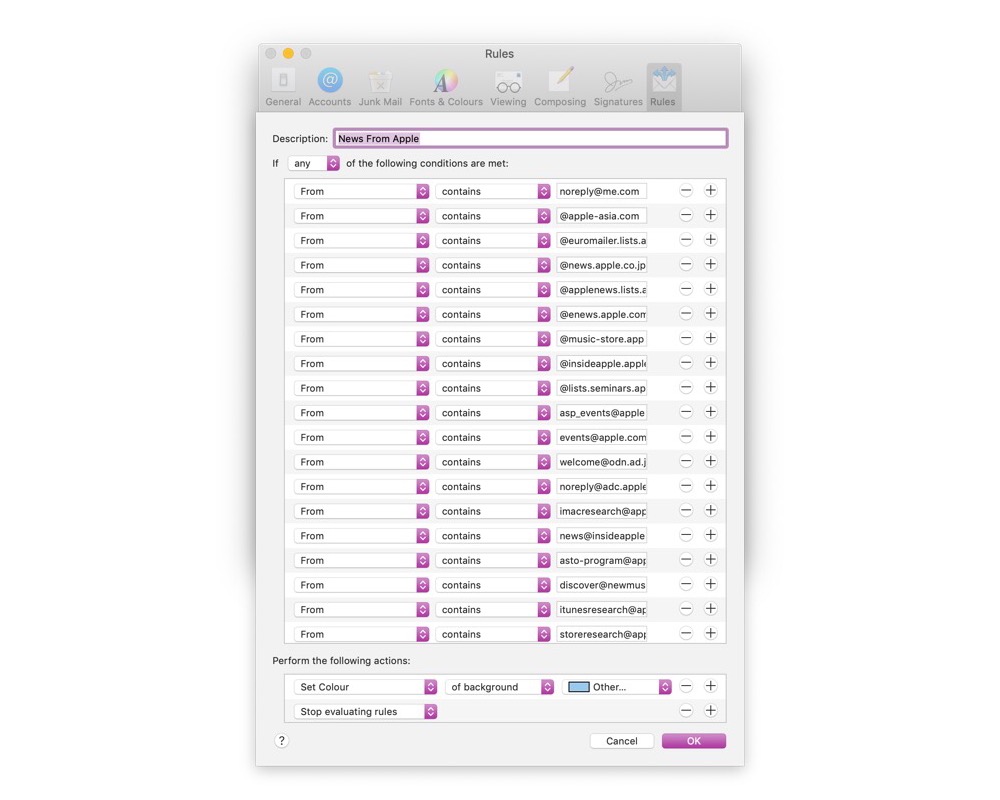Open the Stop evaluating rules dropdown
Screen dimensions: 1000x800
366,712
